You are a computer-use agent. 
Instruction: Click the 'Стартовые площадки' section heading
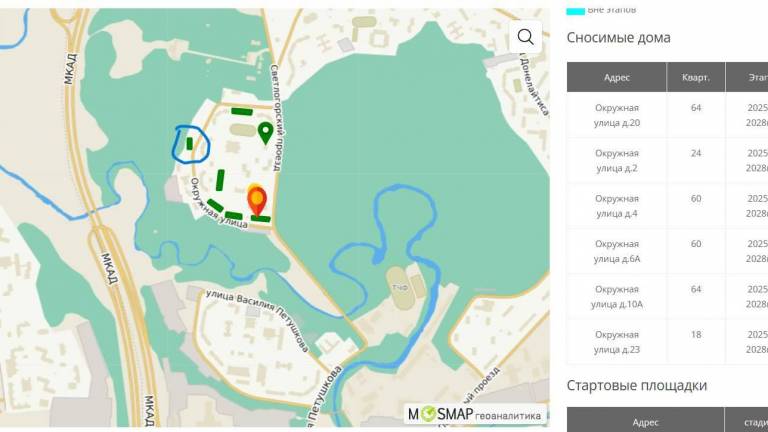point(636,385)
